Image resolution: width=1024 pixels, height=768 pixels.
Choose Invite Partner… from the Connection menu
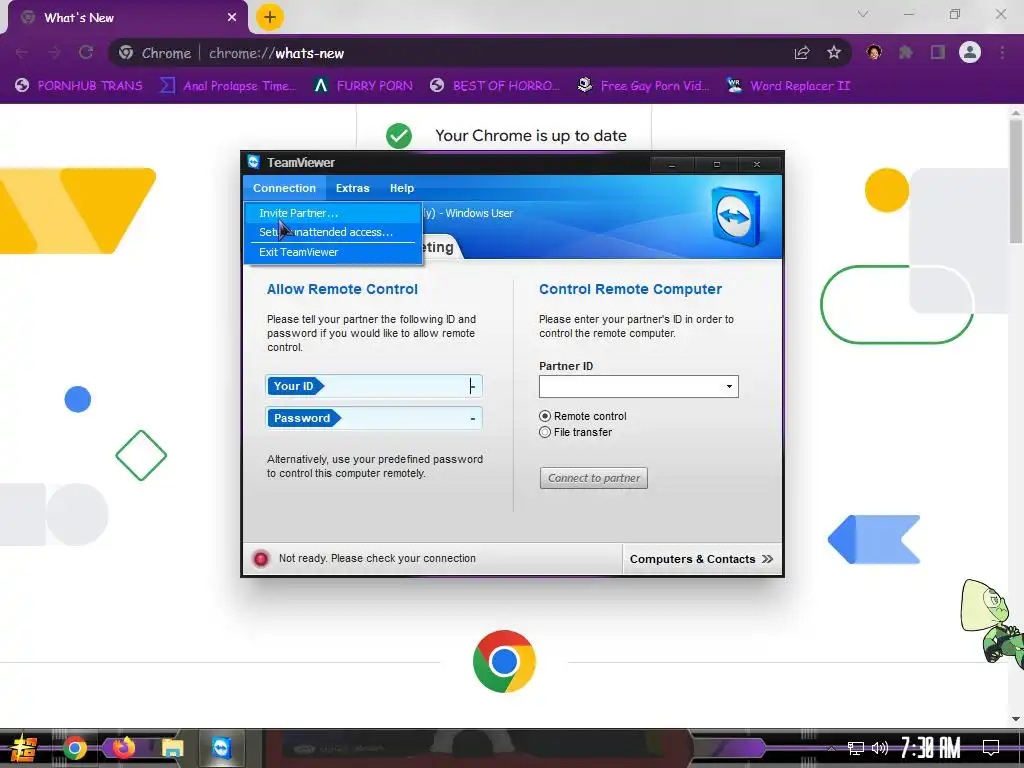click(333, 213)
